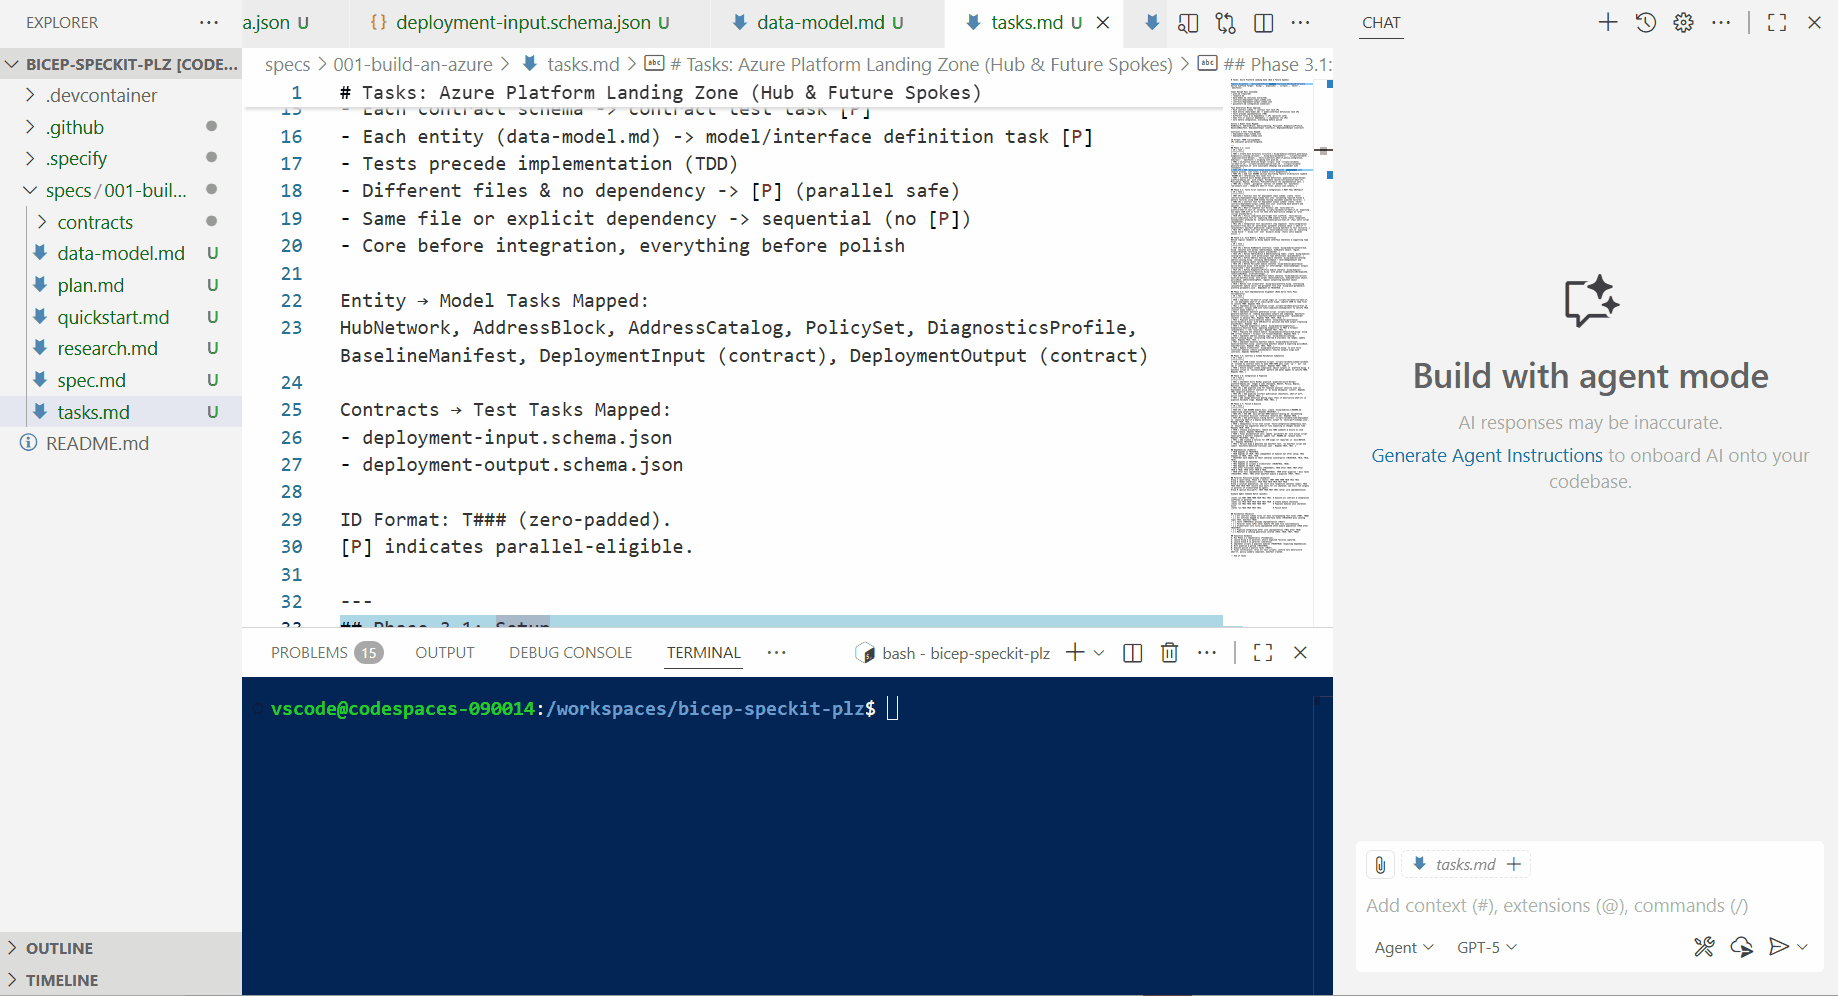Show chat history
Image resolution: width=1838 pixels, height=996 pixels.
click(x=1645, y=22)
